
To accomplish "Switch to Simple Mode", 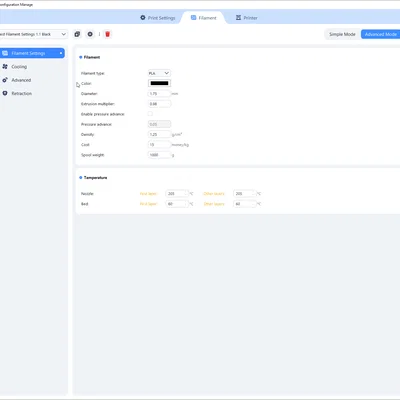I will coord(342,34).
